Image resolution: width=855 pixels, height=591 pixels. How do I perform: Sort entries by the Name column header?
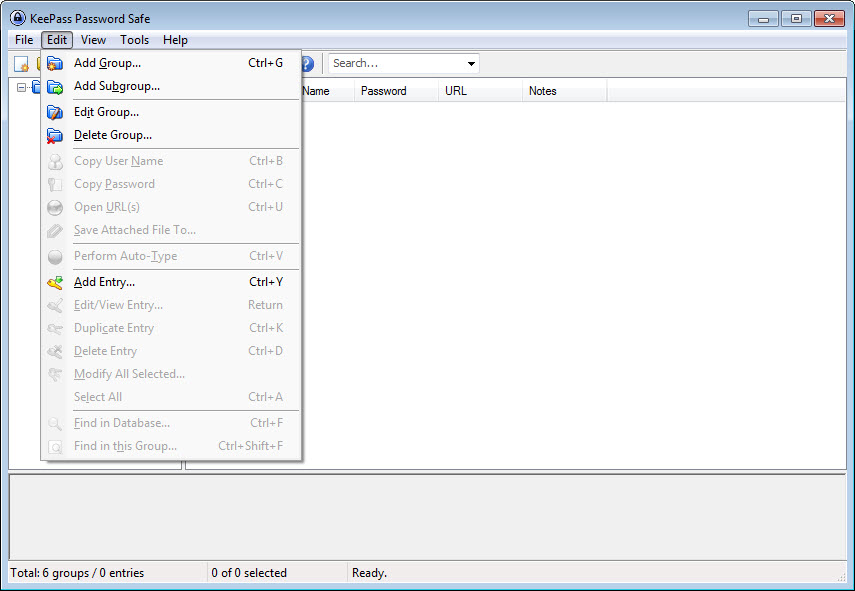[x=327, y=91]
